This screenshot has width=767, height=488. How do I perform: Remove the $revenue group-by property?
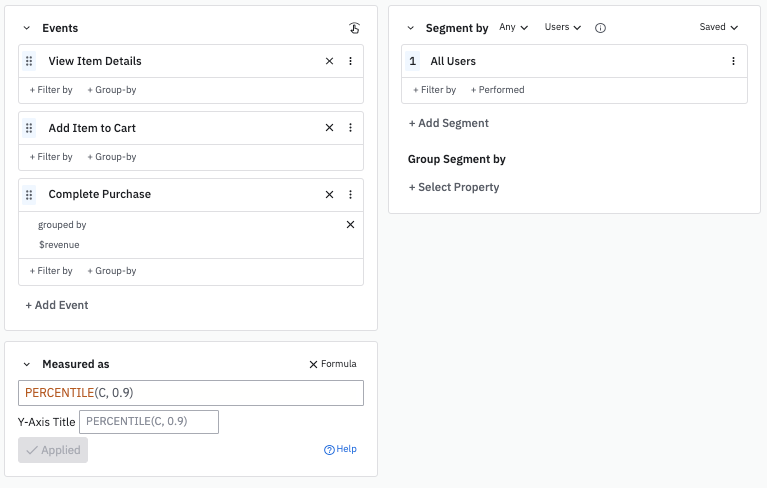coord(350,225)
